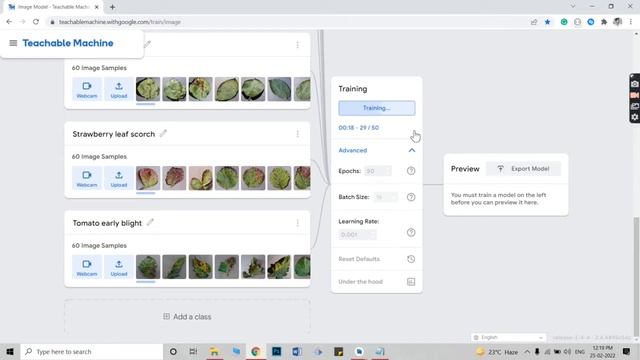Open the notification center on taskbar
The image size is (640, 360).
point(627,351)
